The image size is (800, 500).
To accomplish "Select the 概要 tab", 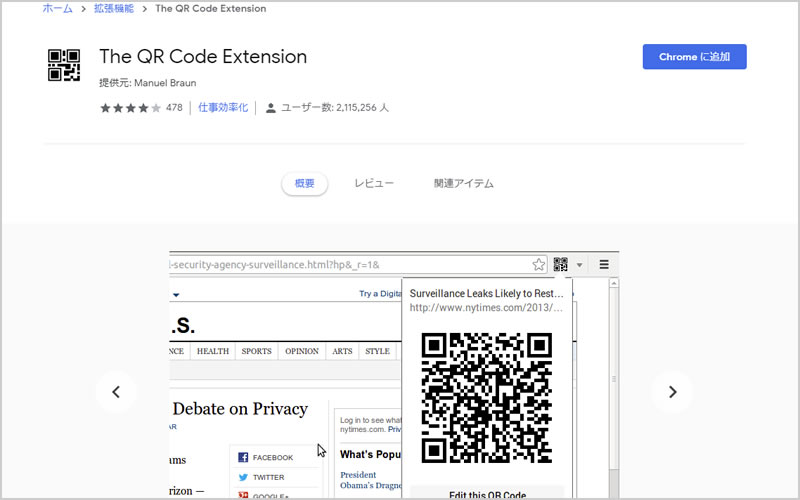I will click(305, 184).
